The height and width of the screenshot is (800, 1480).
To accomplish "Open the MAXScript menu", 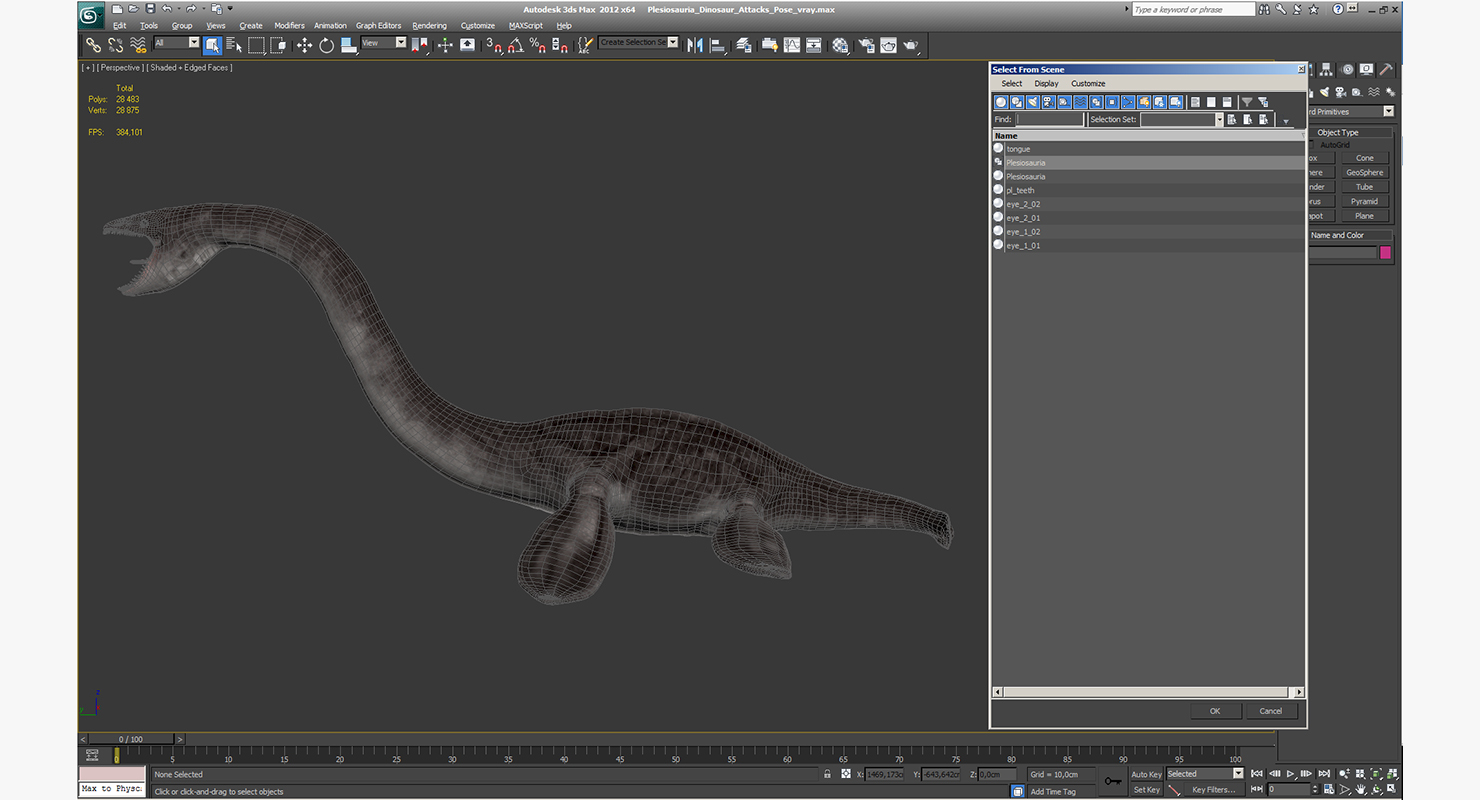I will pos(525,26).
